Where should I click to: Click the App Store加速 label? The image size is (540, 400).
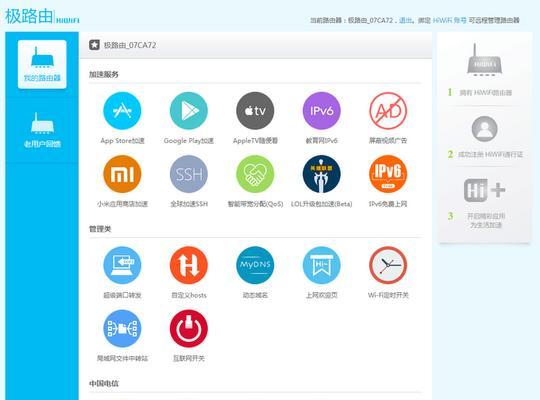coord(122,141)
